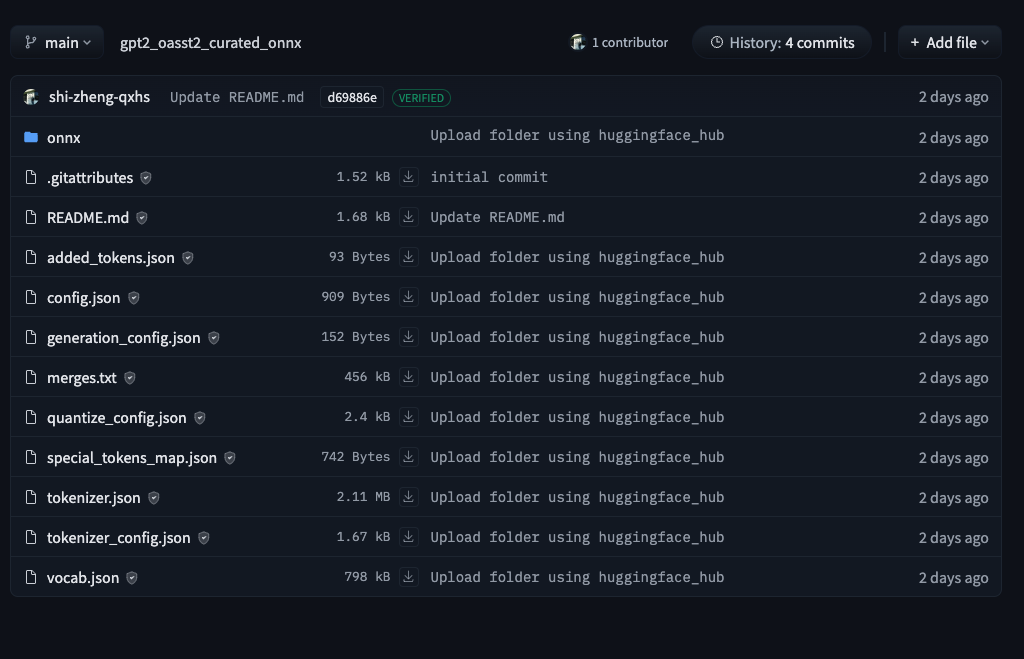
Task: Open Upload folder commit in merges.txt row
Action: (577, 377)
